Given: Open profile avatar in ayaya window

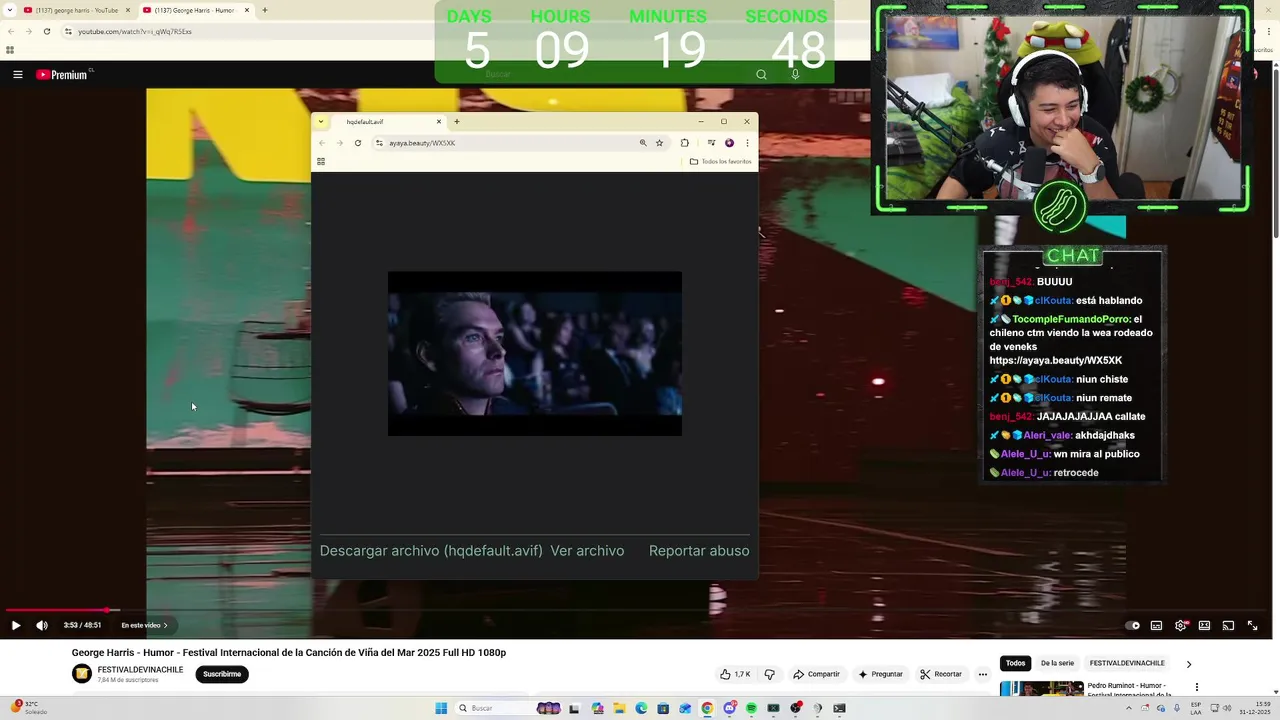Looking at the screenshot, I should point(729,143).
